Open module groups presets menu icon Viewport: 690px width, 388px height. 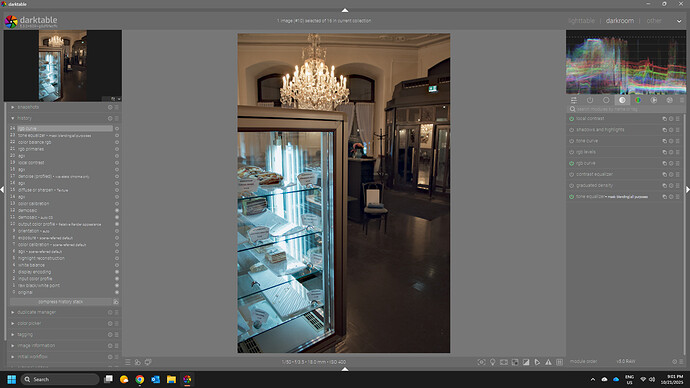point(682,100)
